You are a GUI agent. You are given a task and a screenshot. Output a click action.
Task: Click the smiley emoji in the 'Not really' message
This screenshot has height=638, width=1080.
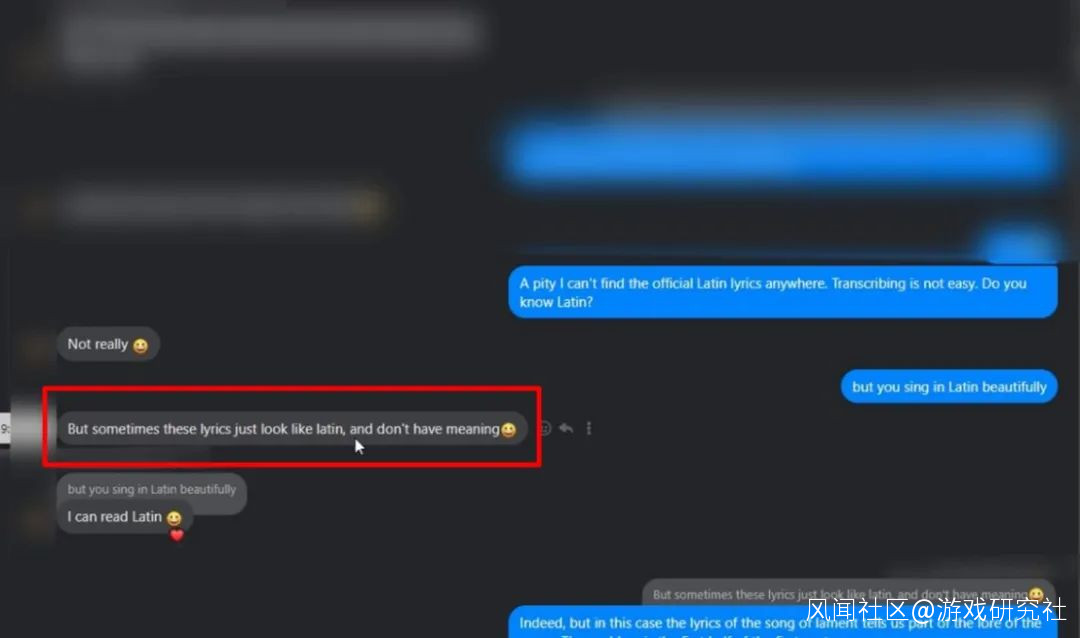tap(141, 345)
